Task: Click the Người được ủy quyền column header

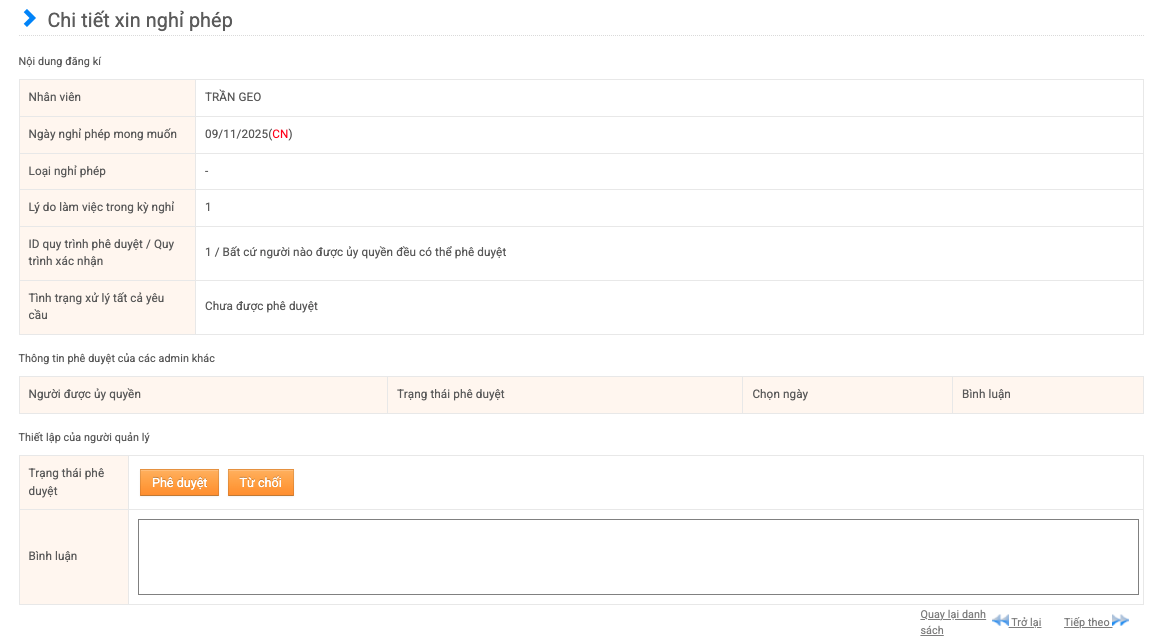Action: pos(85,394)
